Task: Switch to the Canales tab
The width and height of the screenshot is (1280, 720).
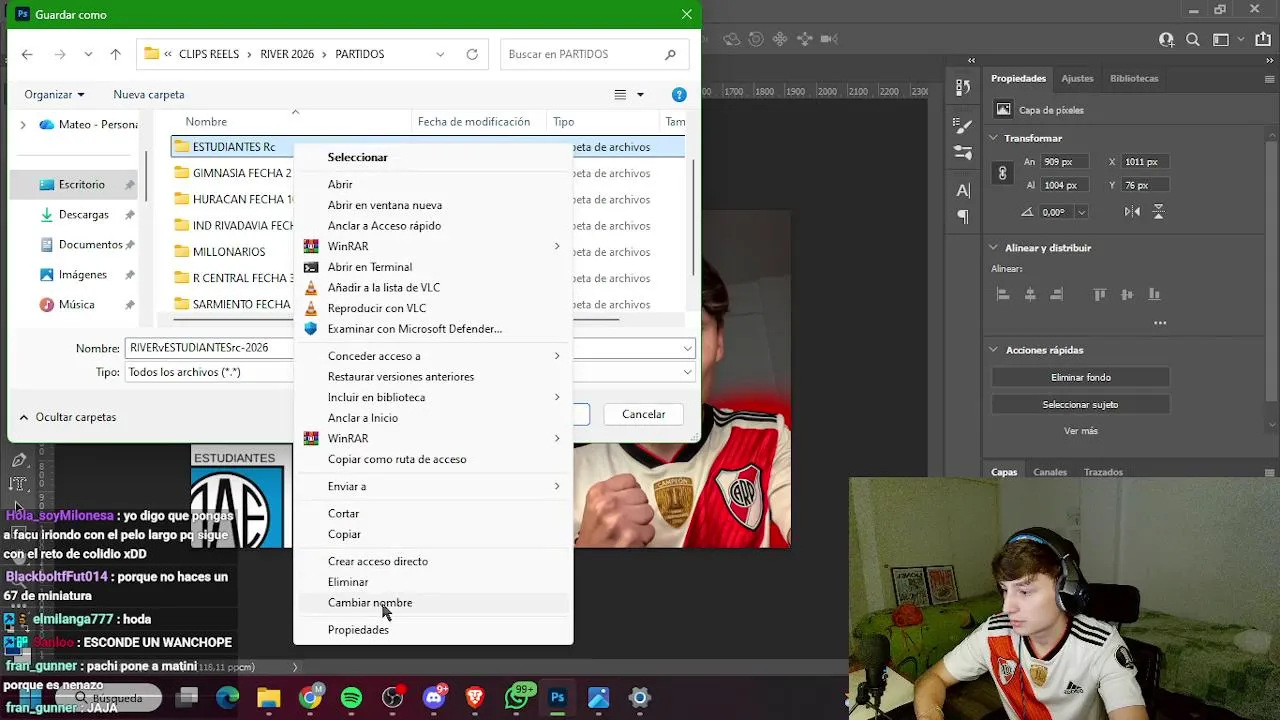Action: [1050, 472]
